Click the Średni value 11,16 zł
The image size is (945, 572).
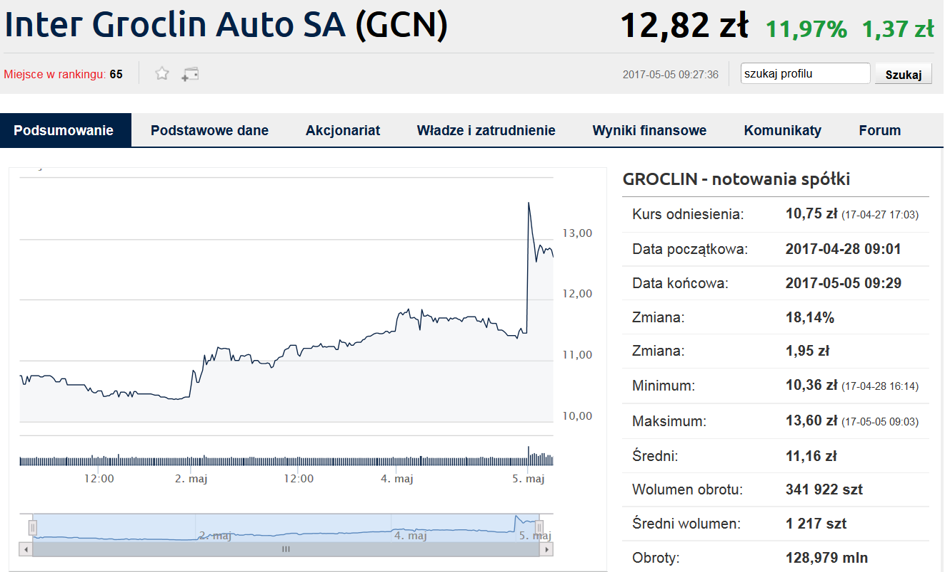click(811, 456)
